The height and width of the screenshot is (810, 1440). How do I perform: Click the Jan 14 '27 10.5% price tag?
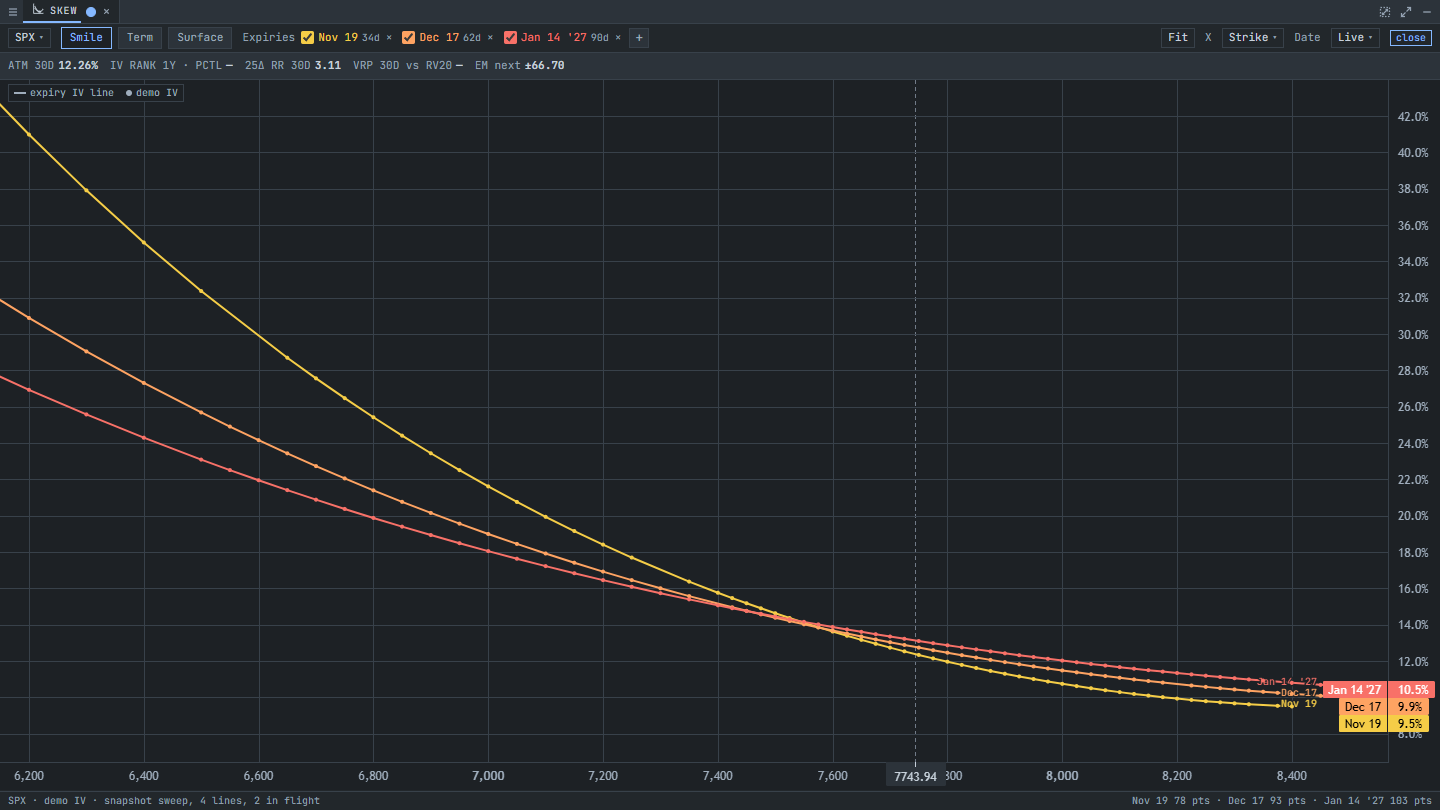pyautogui.click(x=1379, y=690)
